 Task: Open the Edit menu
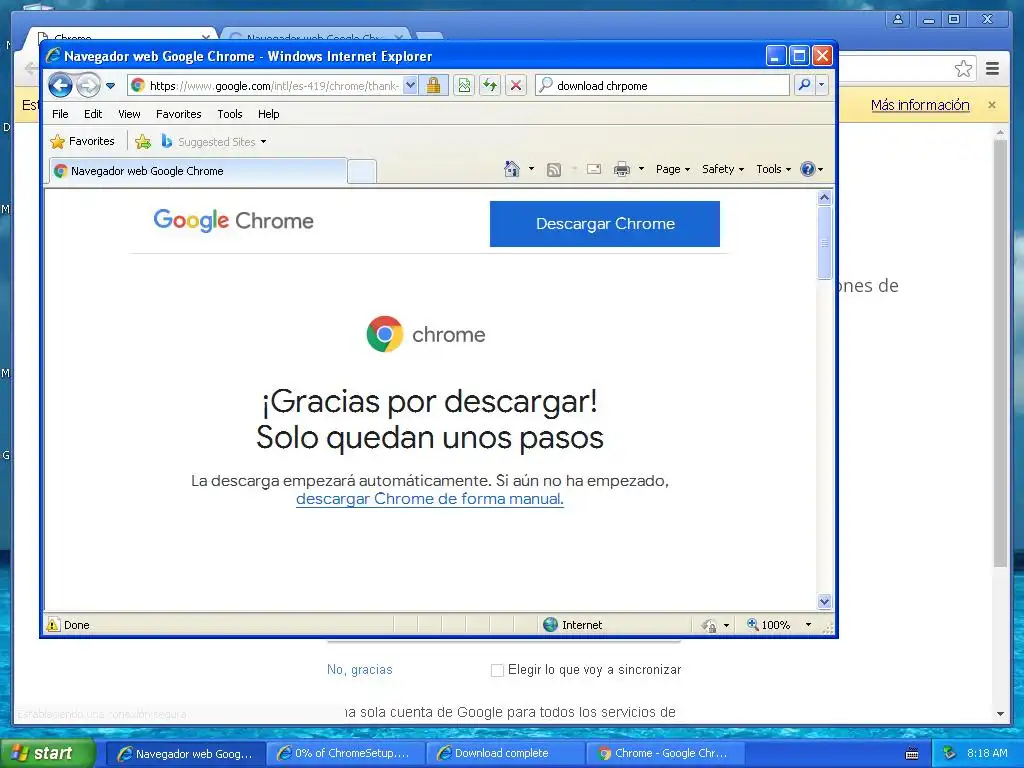(x=93, y=114)
